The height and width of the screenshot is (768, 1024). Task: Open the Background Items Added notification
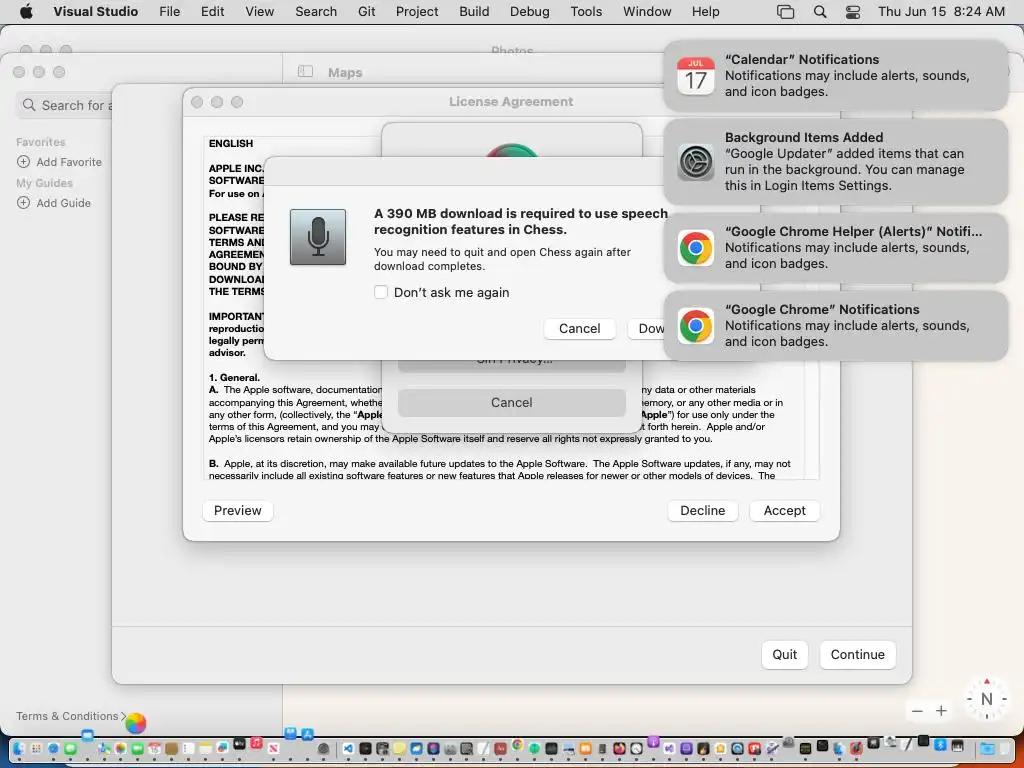tap(836, 161)
